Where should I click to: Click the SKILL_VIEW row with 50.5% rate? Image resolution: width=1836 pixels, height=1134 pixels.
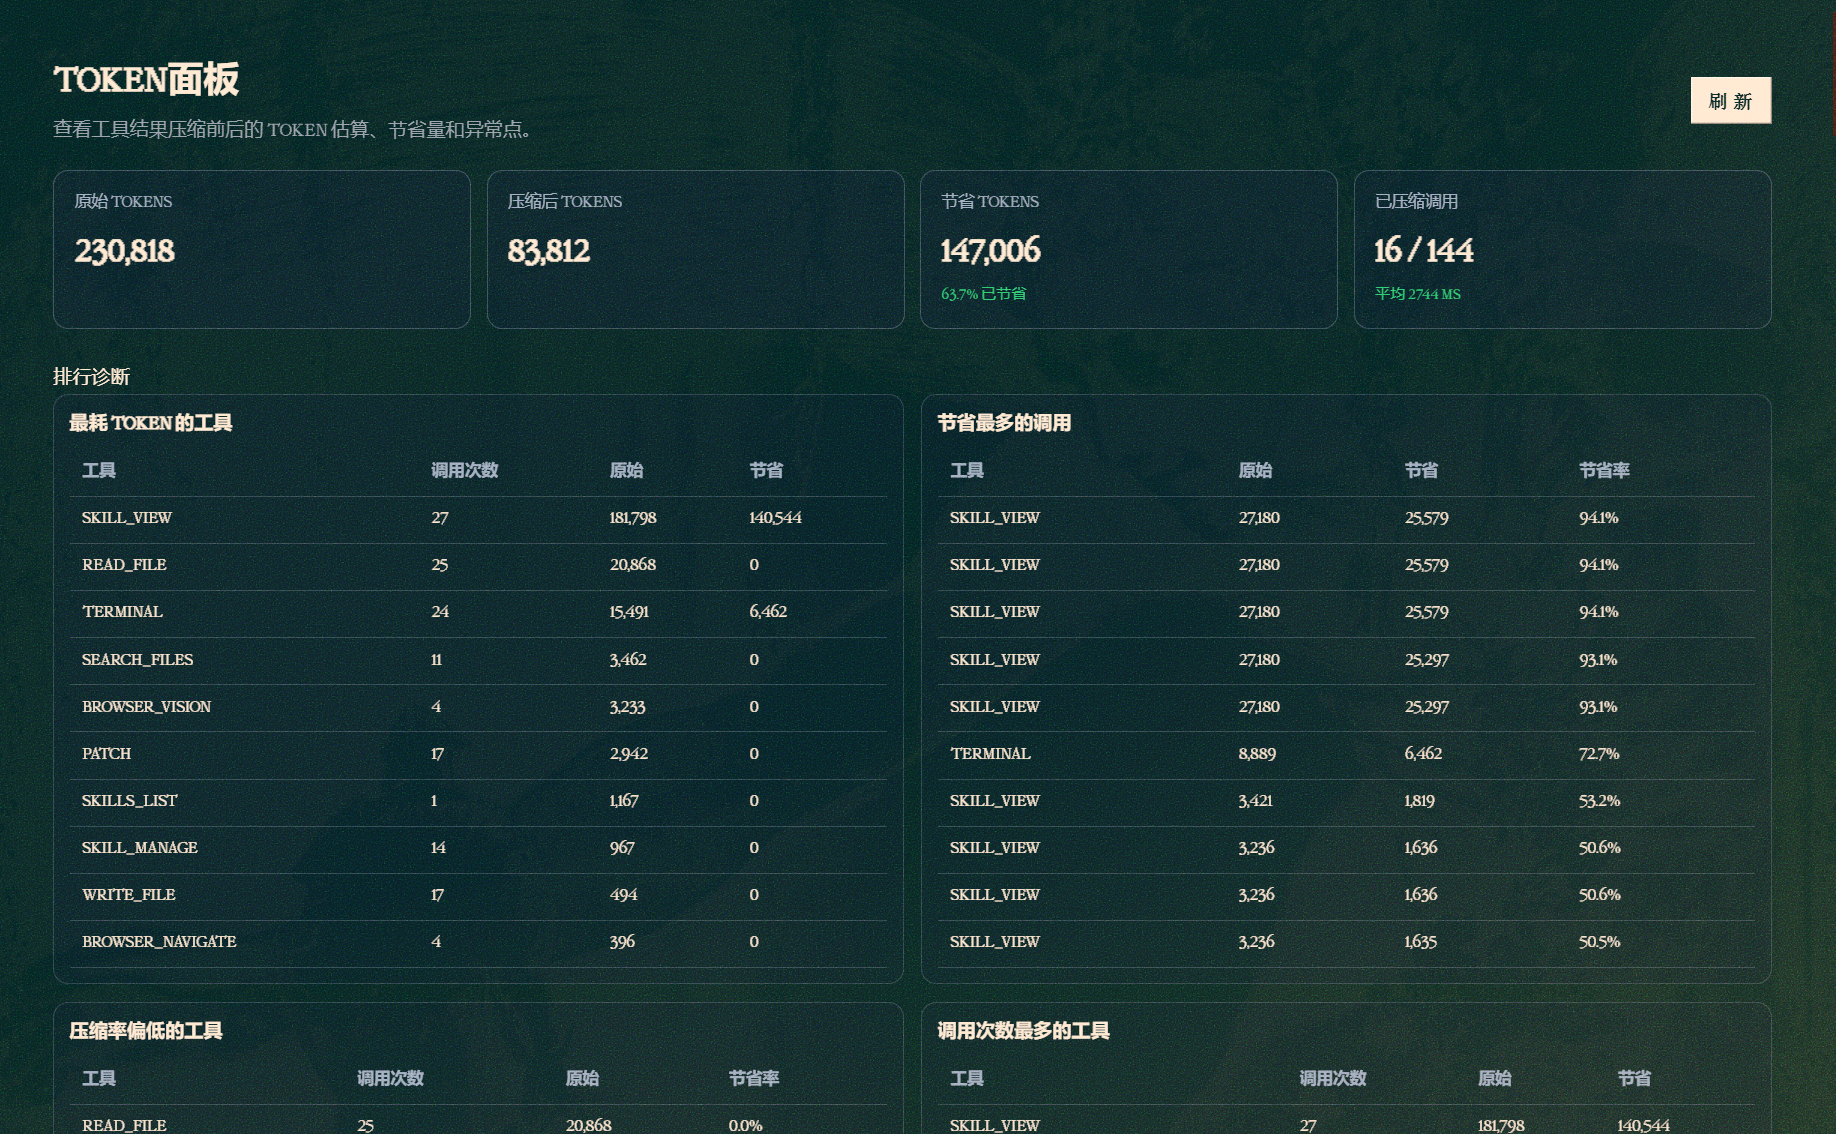point(1346,942)
